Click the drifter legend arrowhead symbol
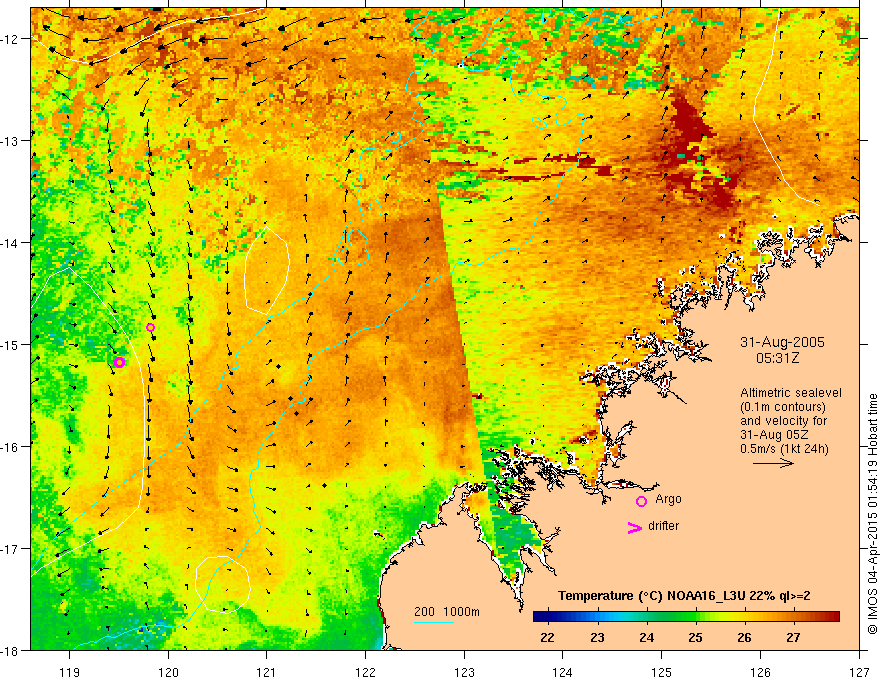Image resolution: width=880 pixels, height=680 pixels. 634,527
